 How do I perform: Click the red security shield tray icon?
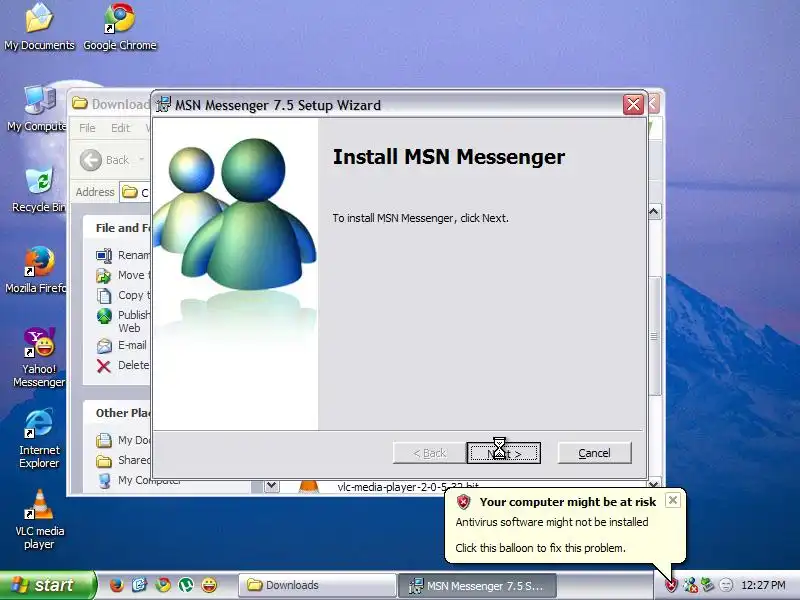coord(671,585)
